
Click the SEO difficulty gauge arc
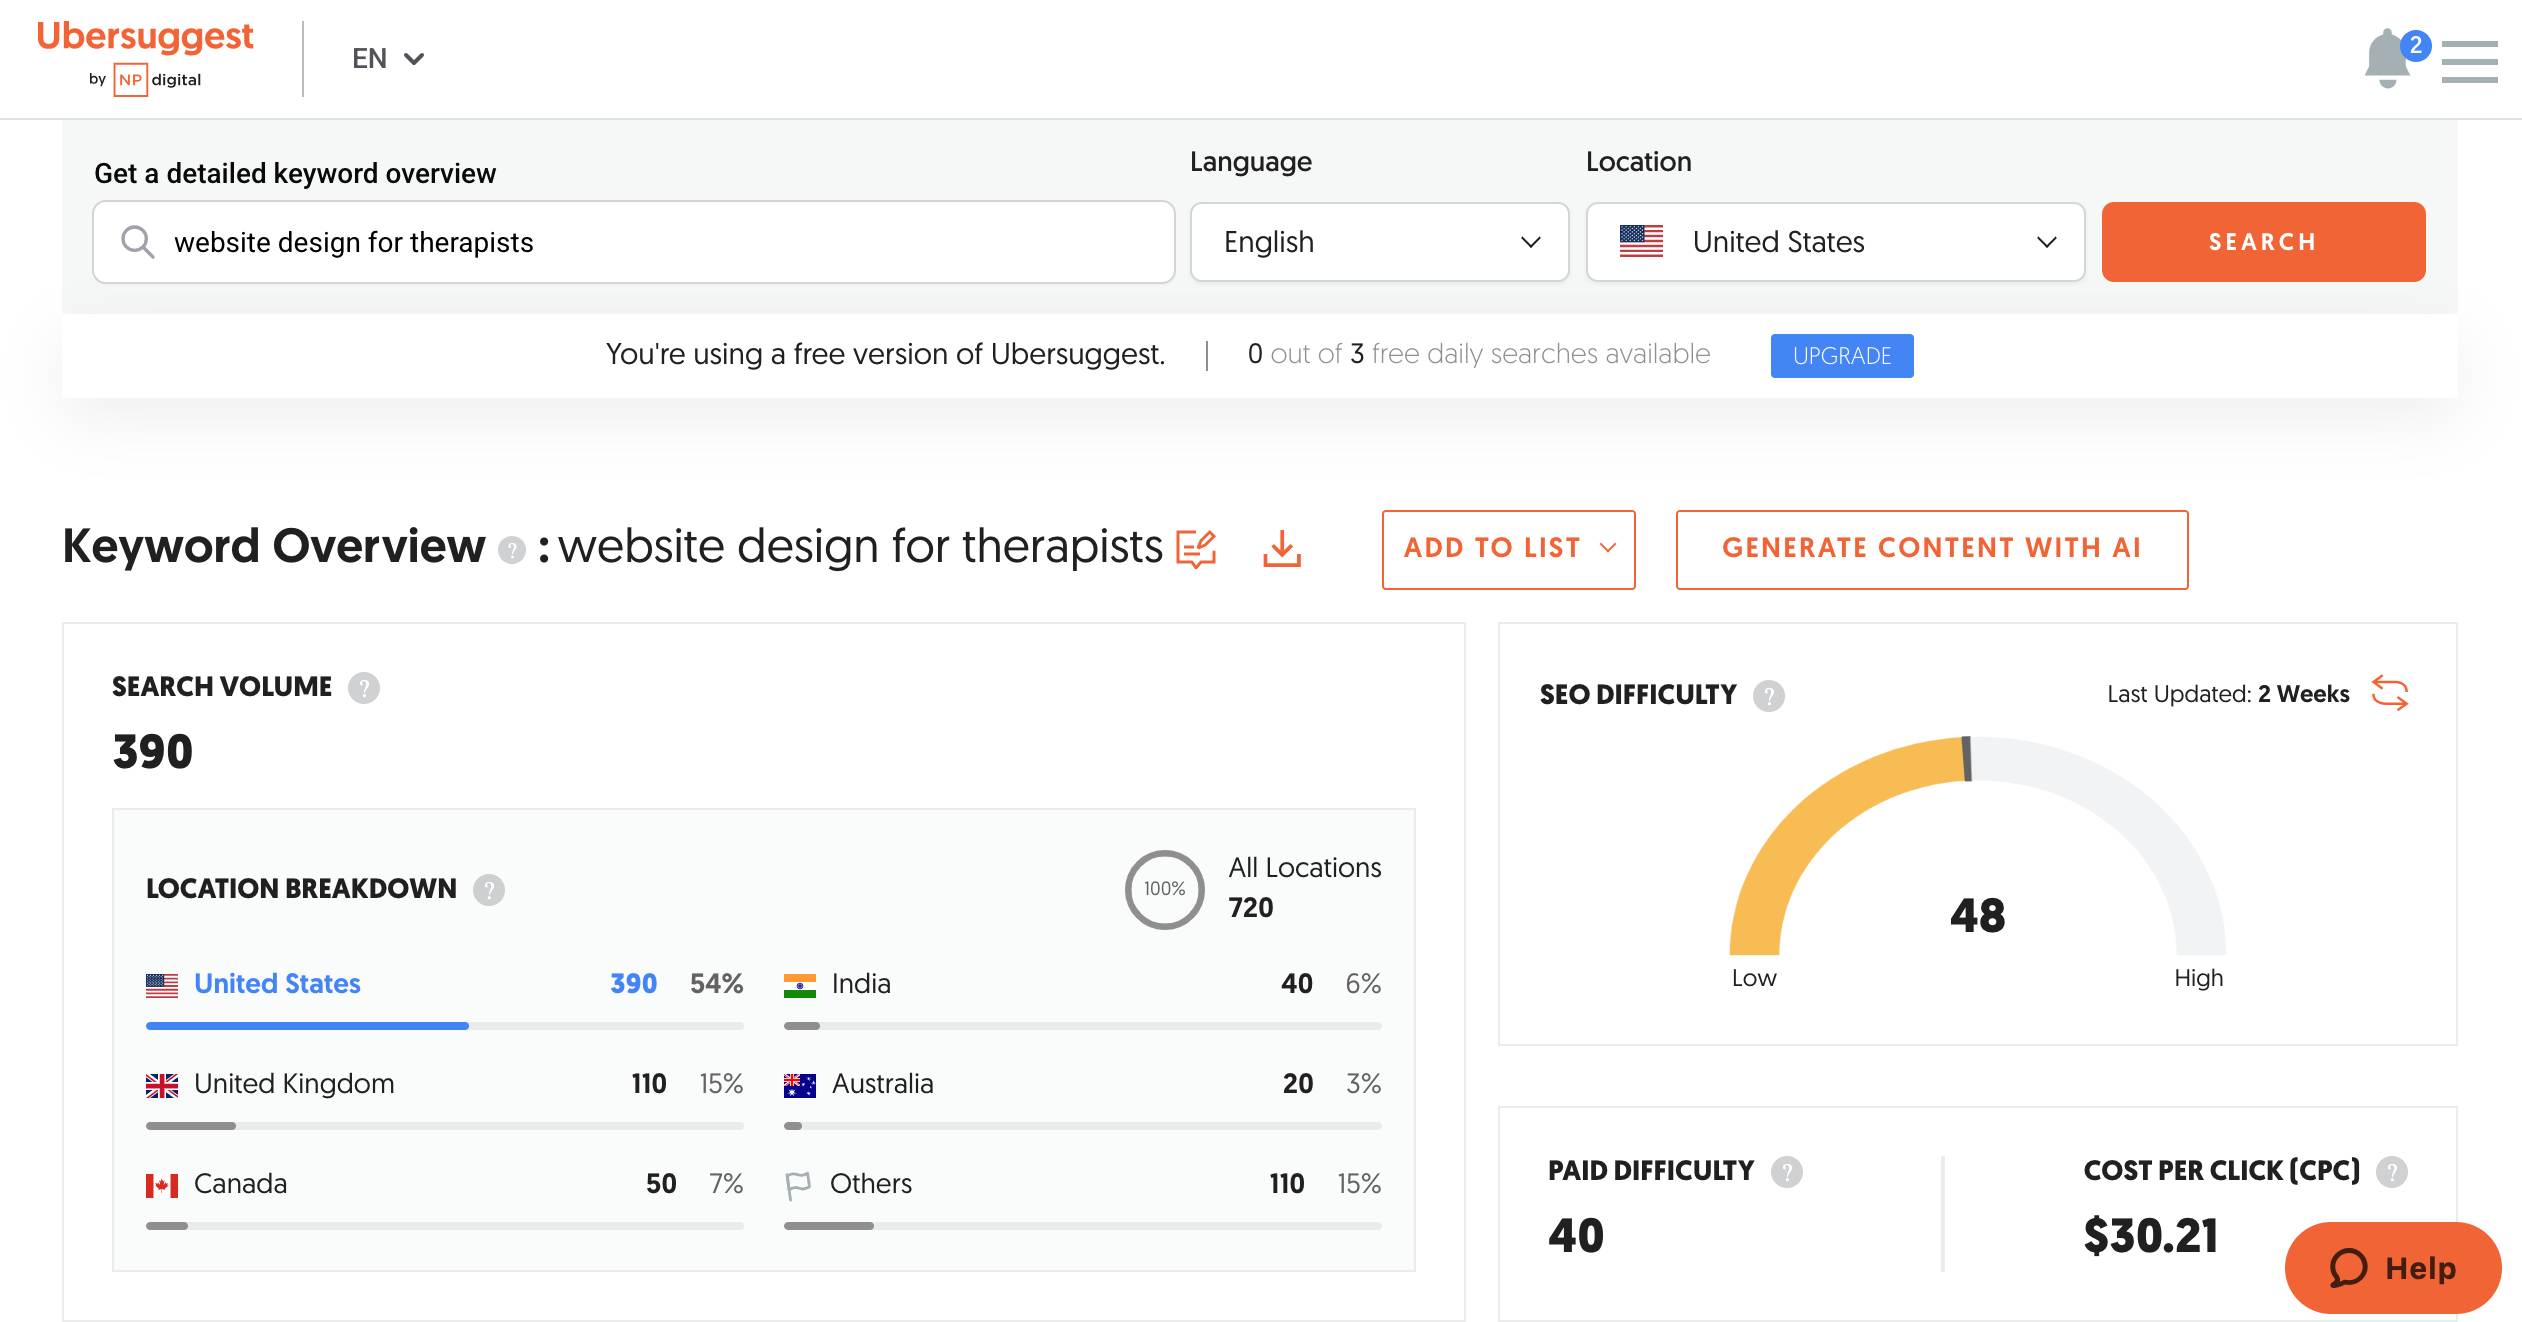click(1977, 845)
